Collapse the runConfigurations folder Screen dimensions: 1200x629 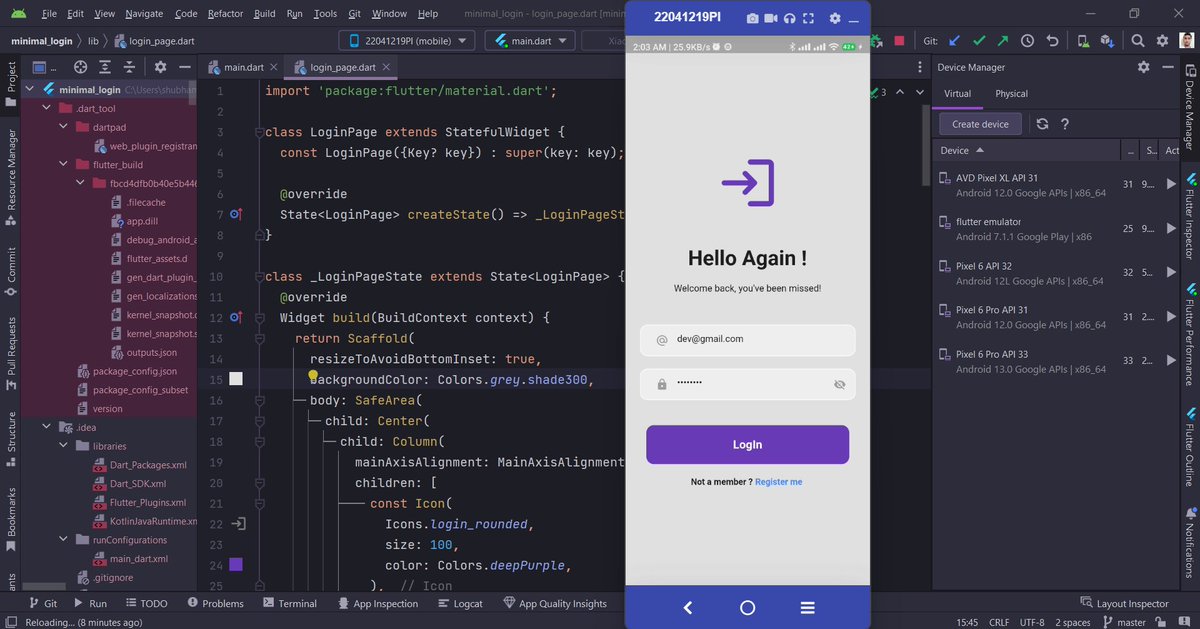point(64,540)
